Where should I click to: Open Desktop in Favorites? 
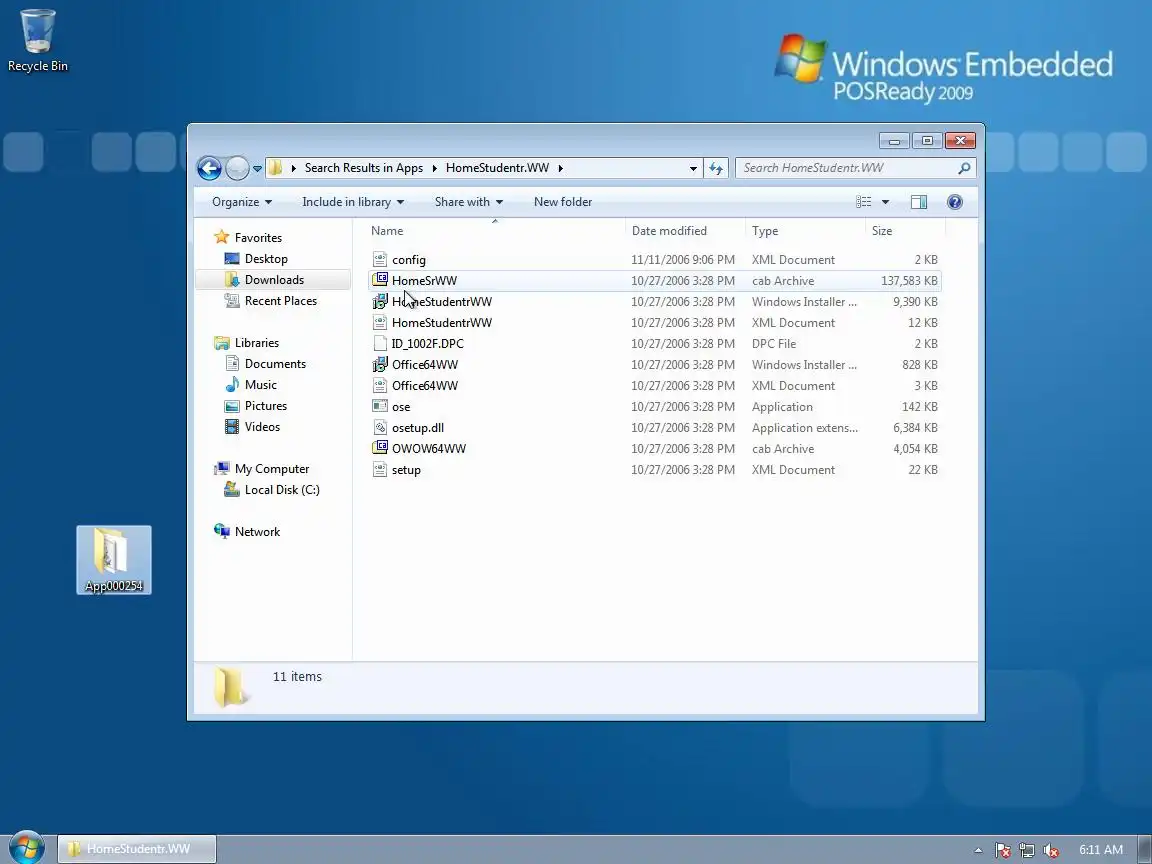(x=266, y=259)
